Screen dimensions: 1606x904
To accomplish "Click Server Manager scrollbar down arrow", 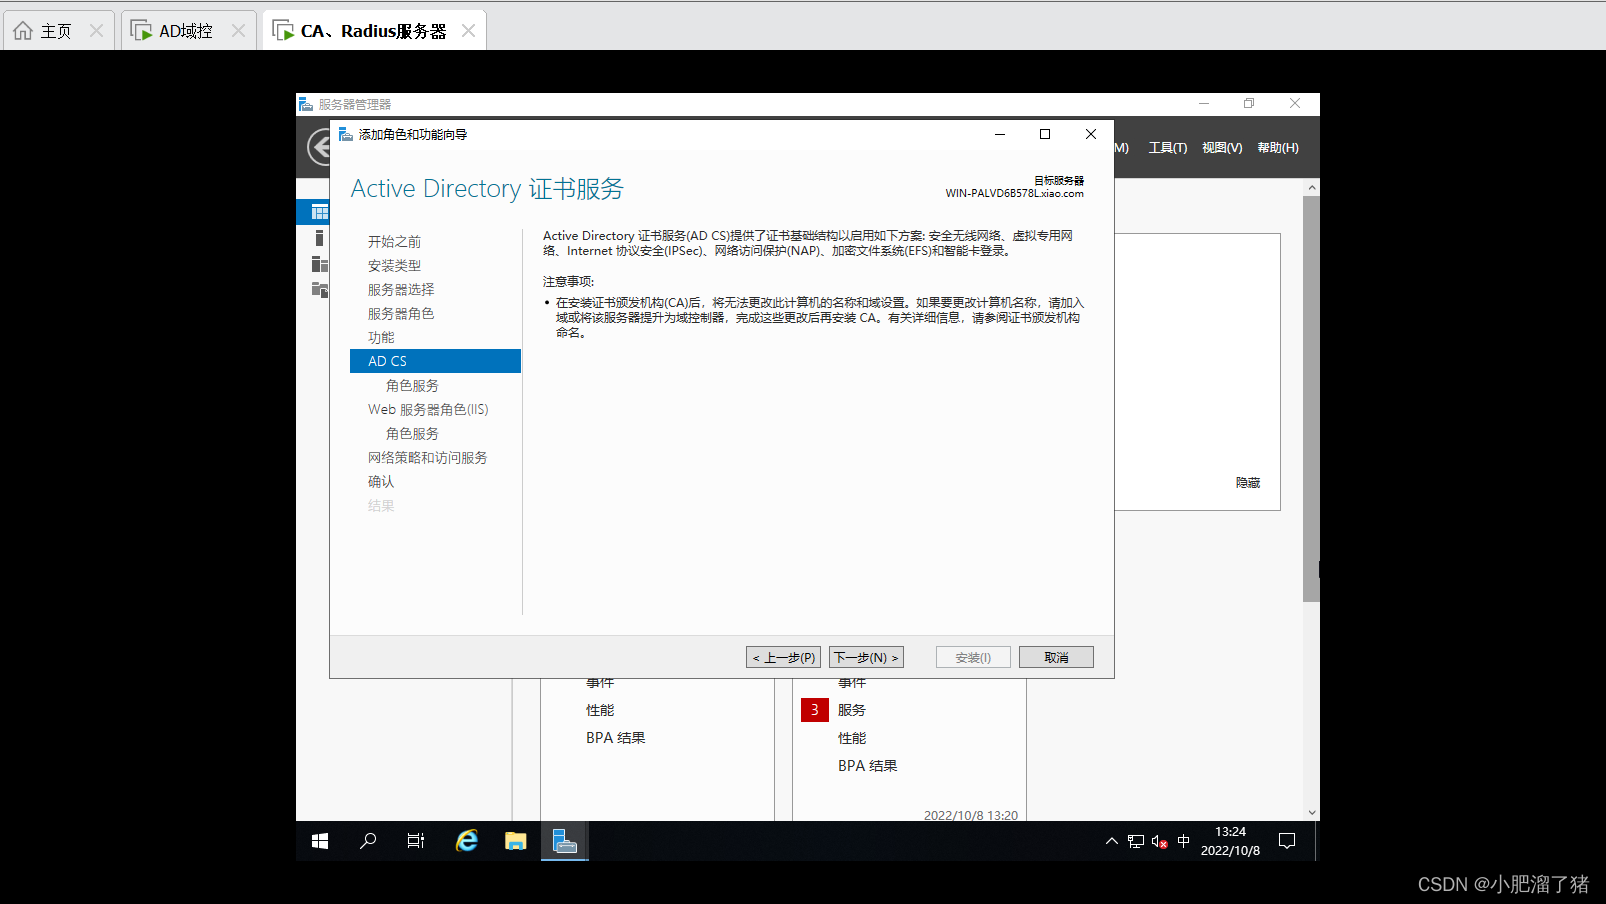I will [1311, 813].
